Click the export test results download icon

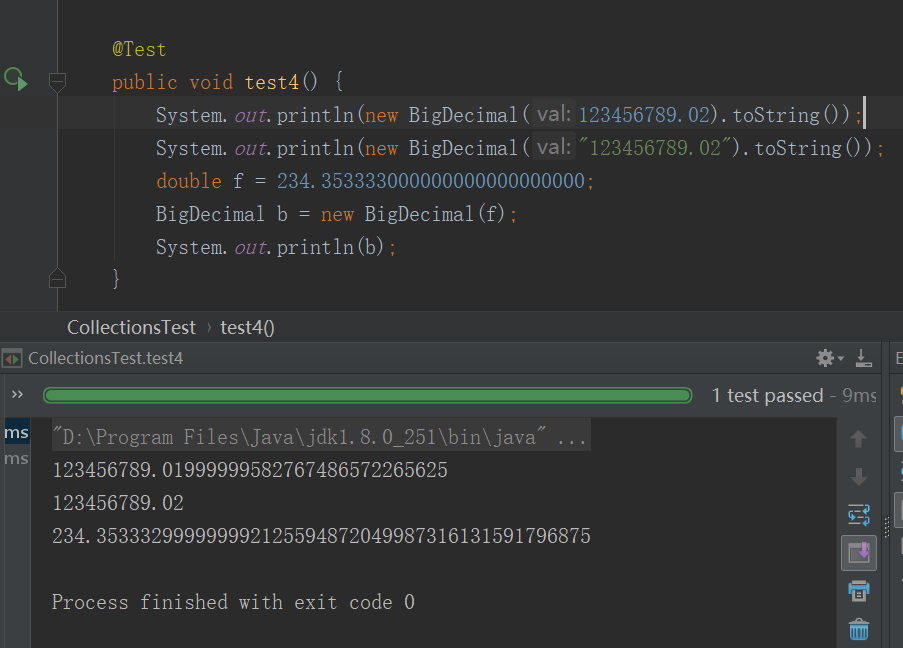(863, 358)
